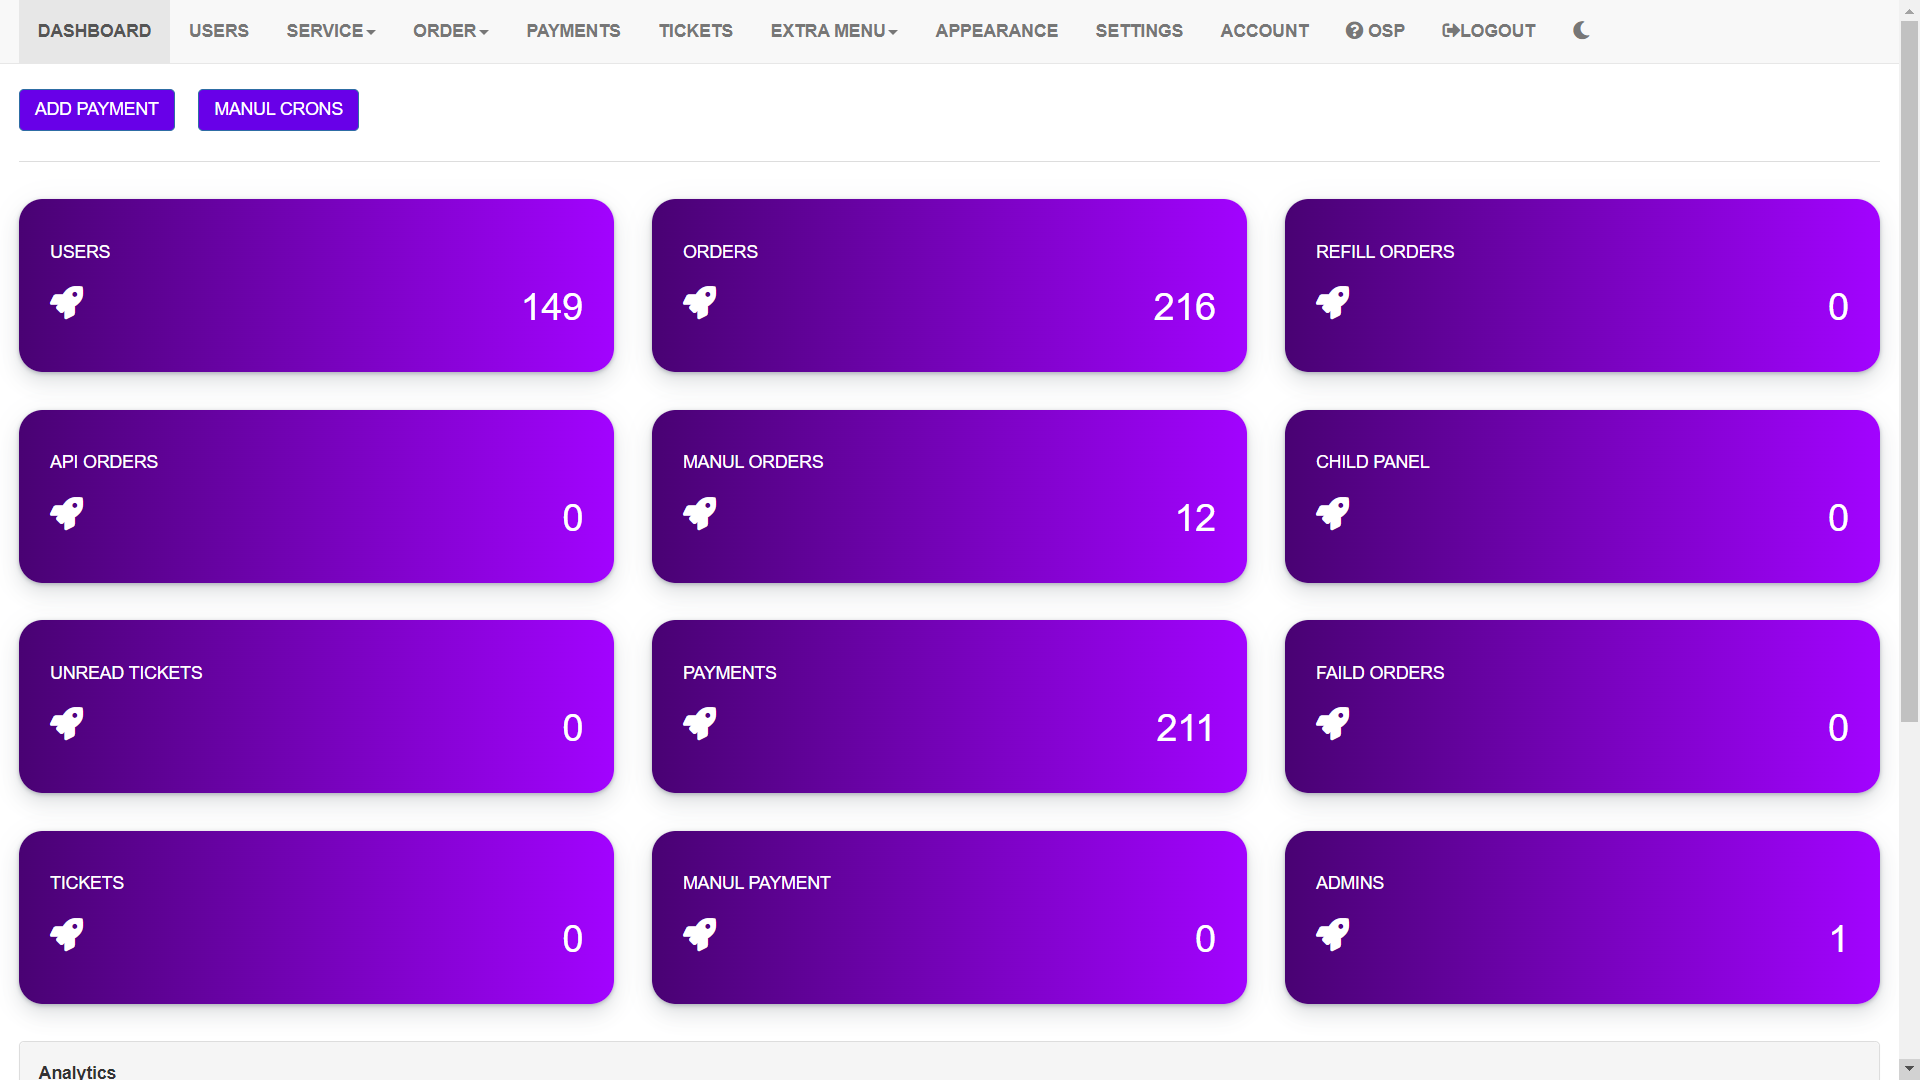Viewport: 1920px width, 1080px height.
Task: Log out using the Logout link
Action: click(1488, 31)
